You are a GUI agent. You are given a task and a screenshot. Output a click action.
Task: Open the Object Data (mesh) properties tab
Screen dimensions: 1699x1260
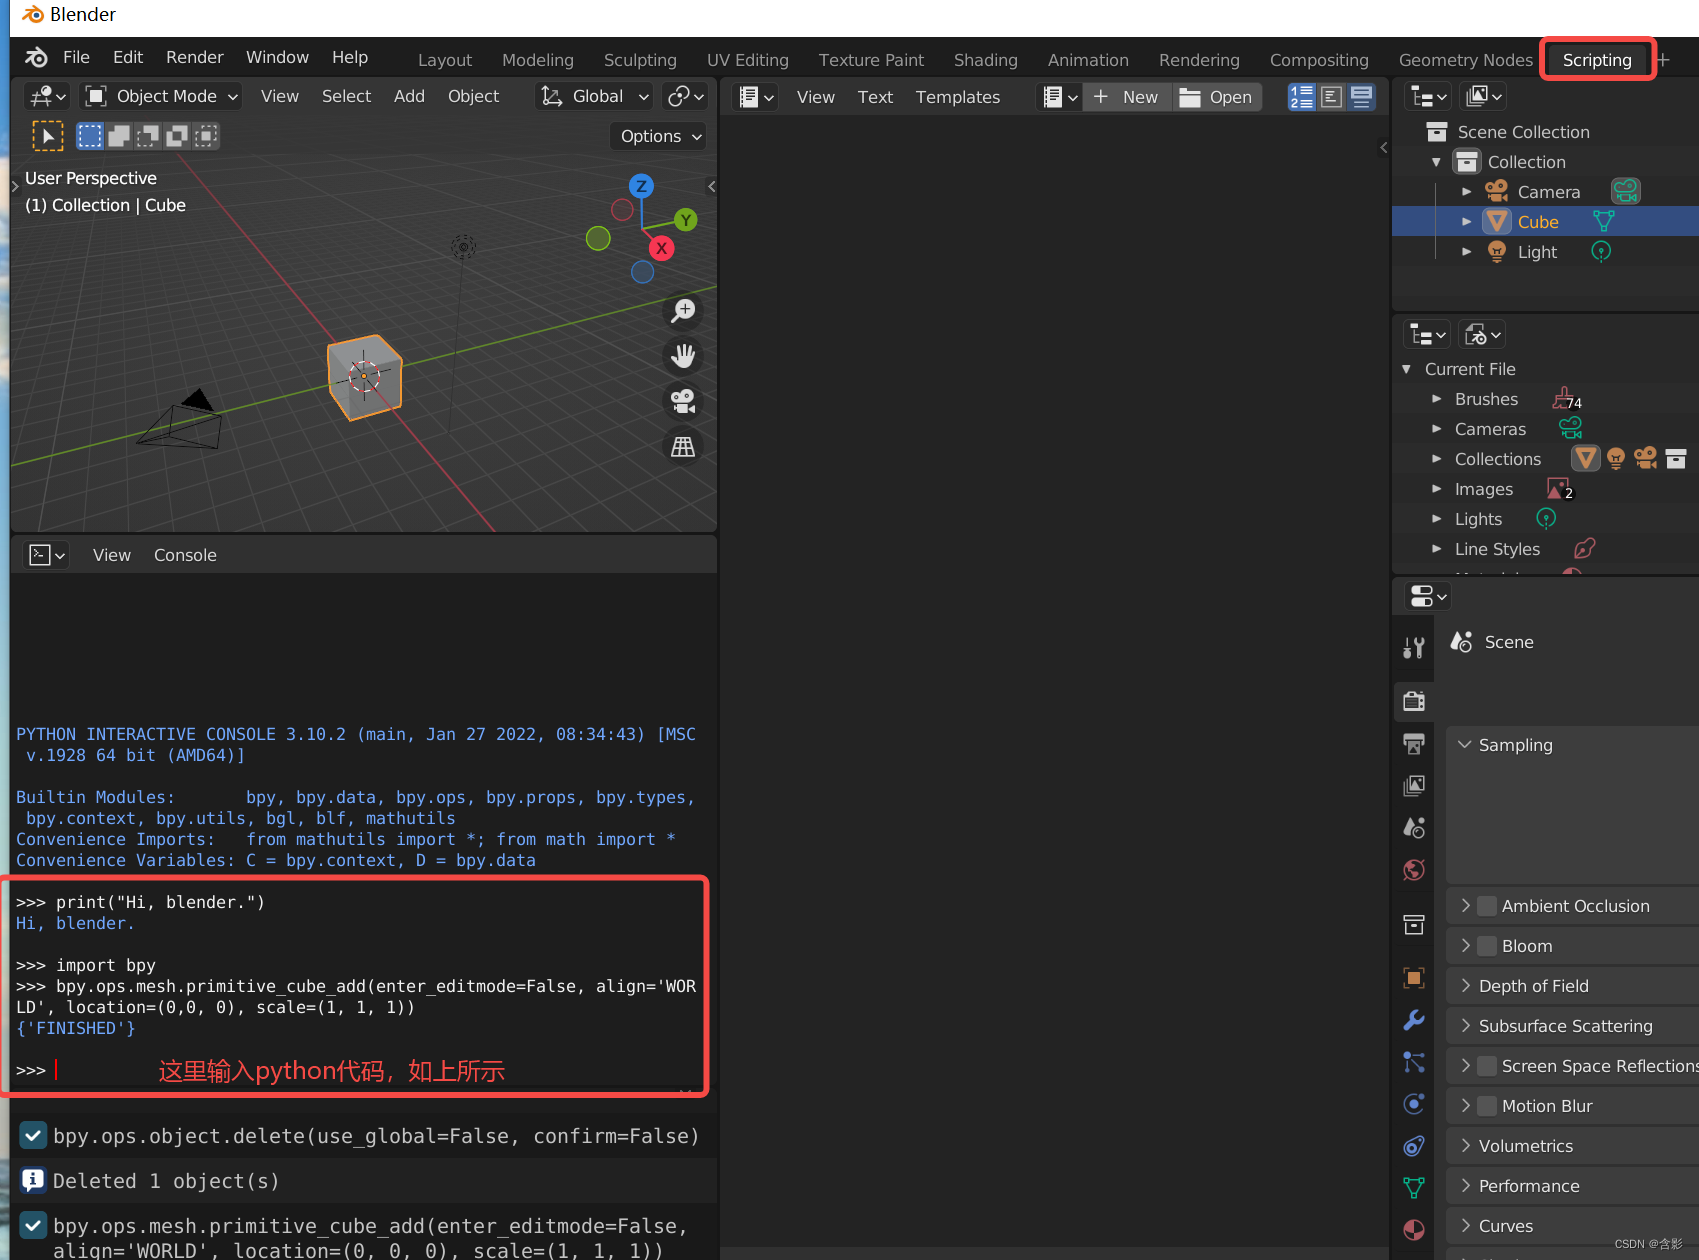[x=1413, y=1188]
